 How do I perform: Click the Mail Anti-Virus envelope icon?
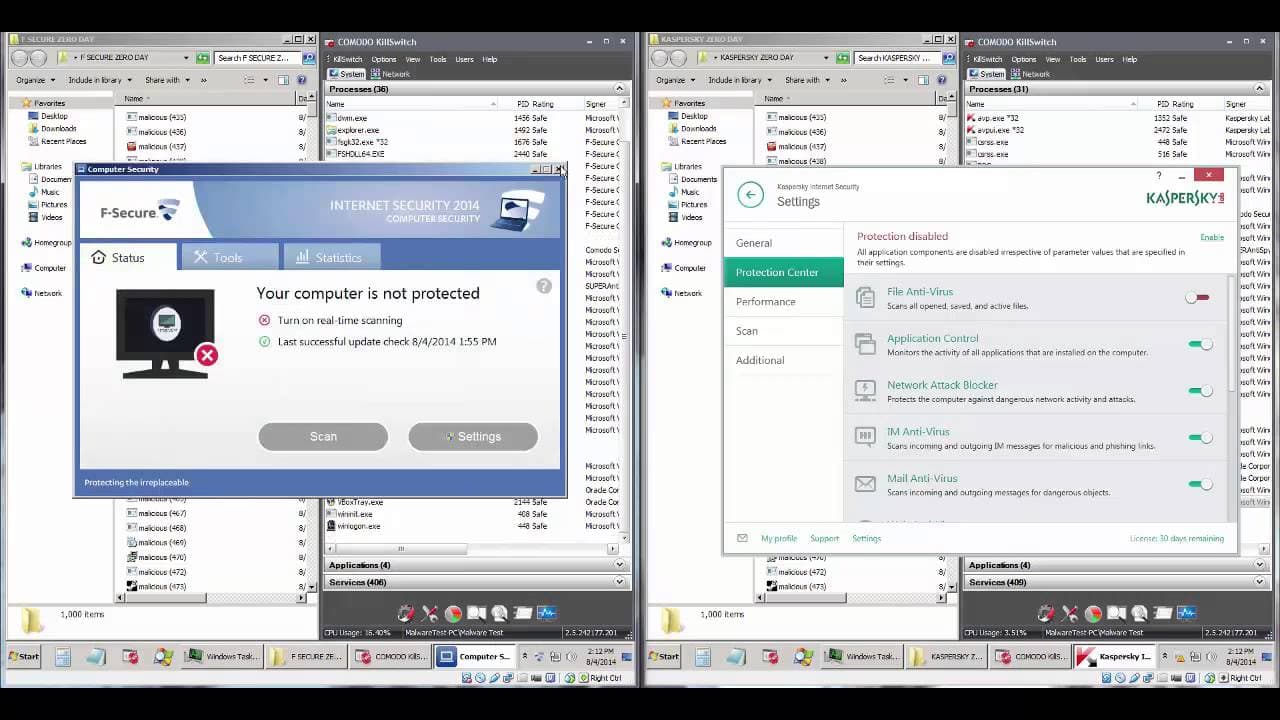[x=865, y=484]
